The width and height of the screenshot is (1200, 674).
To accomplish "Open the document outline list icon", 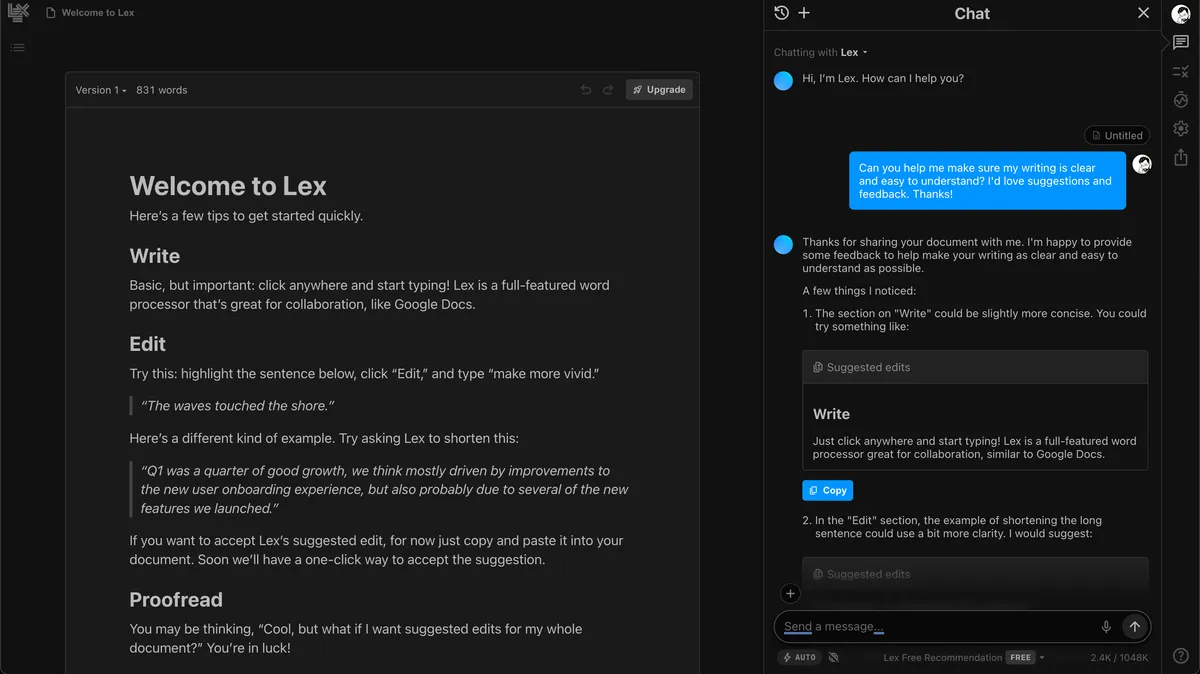I will 17,47.
